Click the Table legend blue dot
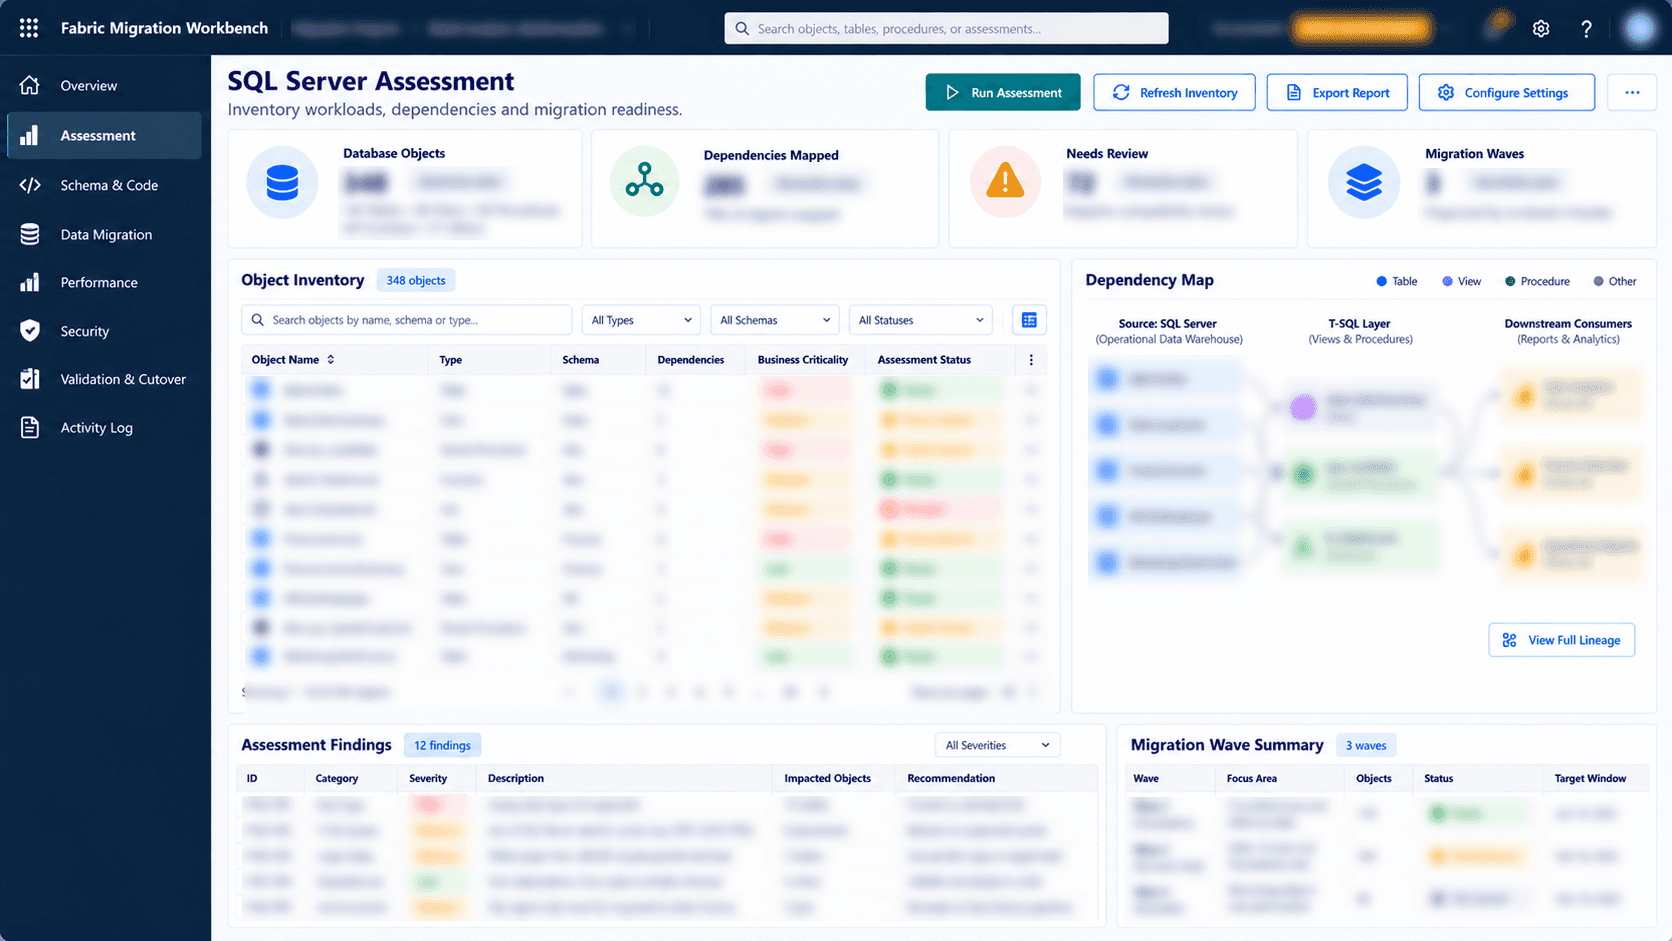The height and width of the screenshot is (941, 1672). pos(1381,282)
